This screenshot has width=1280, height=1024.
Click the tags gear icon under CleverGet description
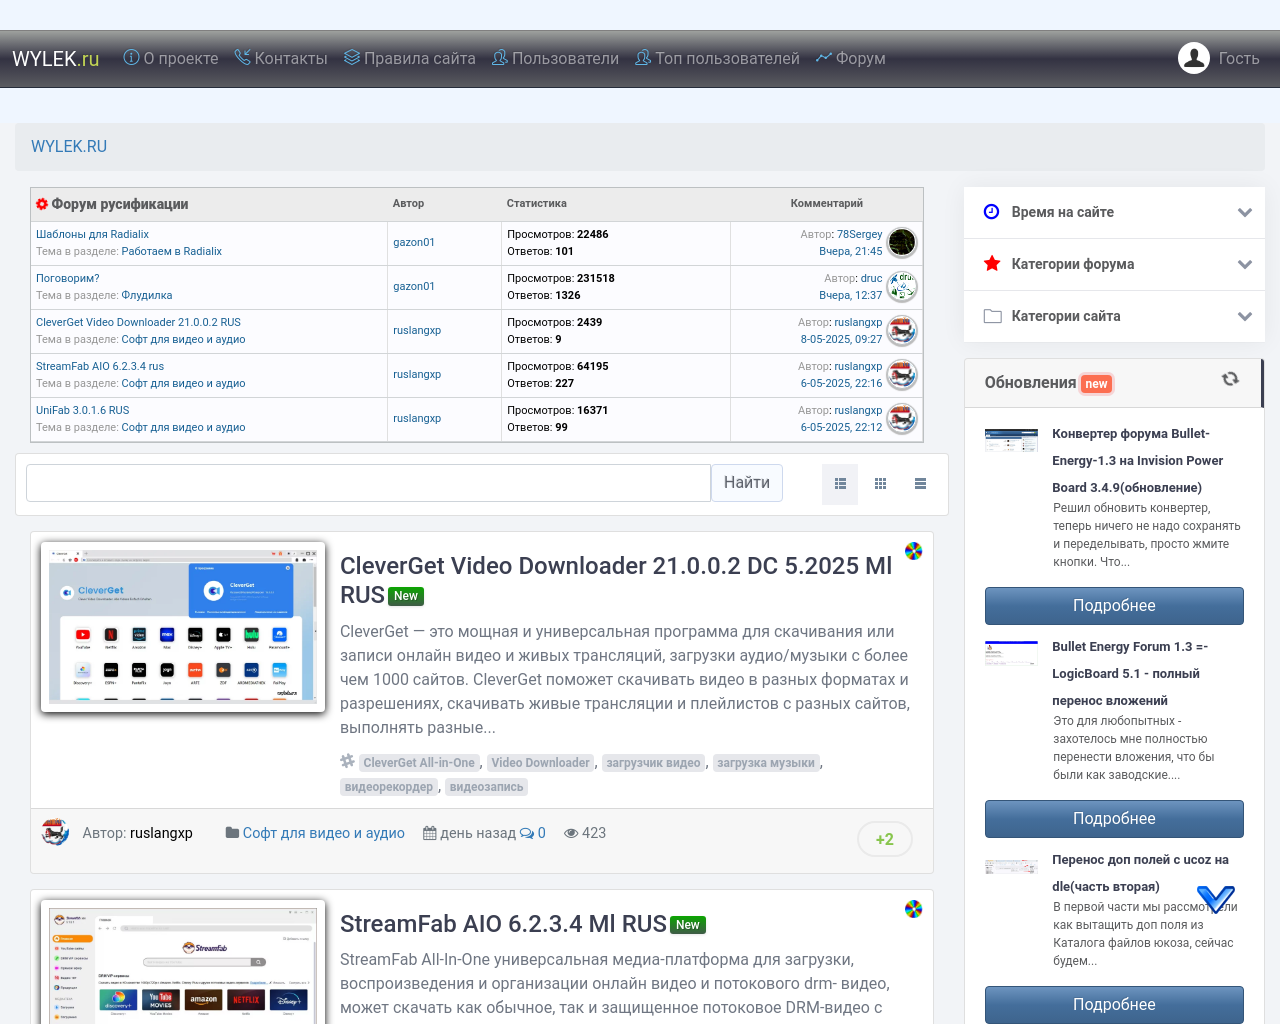347,761
